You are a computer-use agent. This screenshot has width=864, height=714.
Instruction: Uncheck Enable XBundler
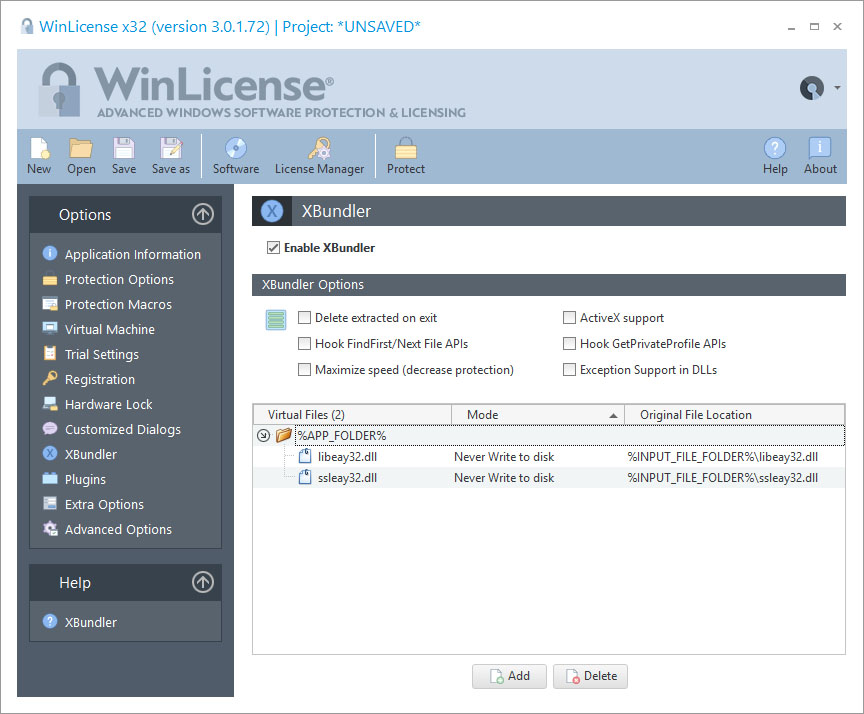(x=273, y=248)
